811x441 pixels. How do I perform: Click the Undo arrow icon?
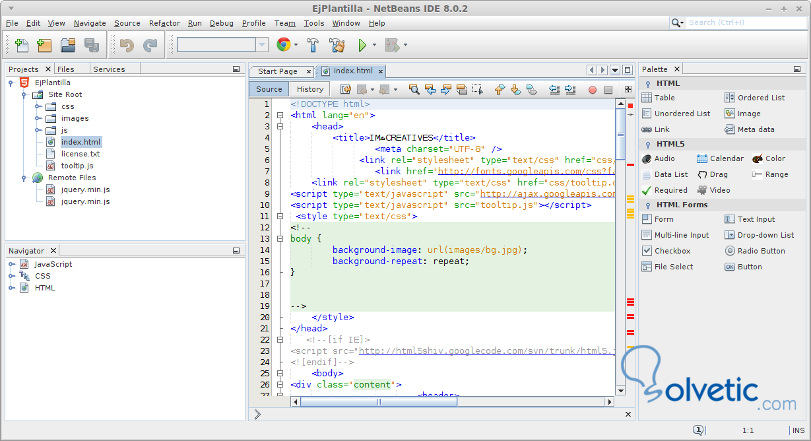[126, 45]
